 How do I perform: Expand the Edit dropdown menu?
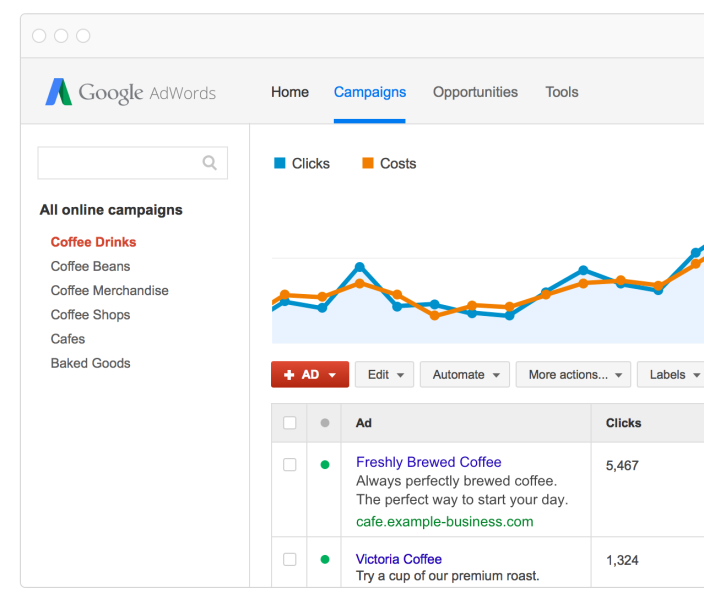pos(384,375)
